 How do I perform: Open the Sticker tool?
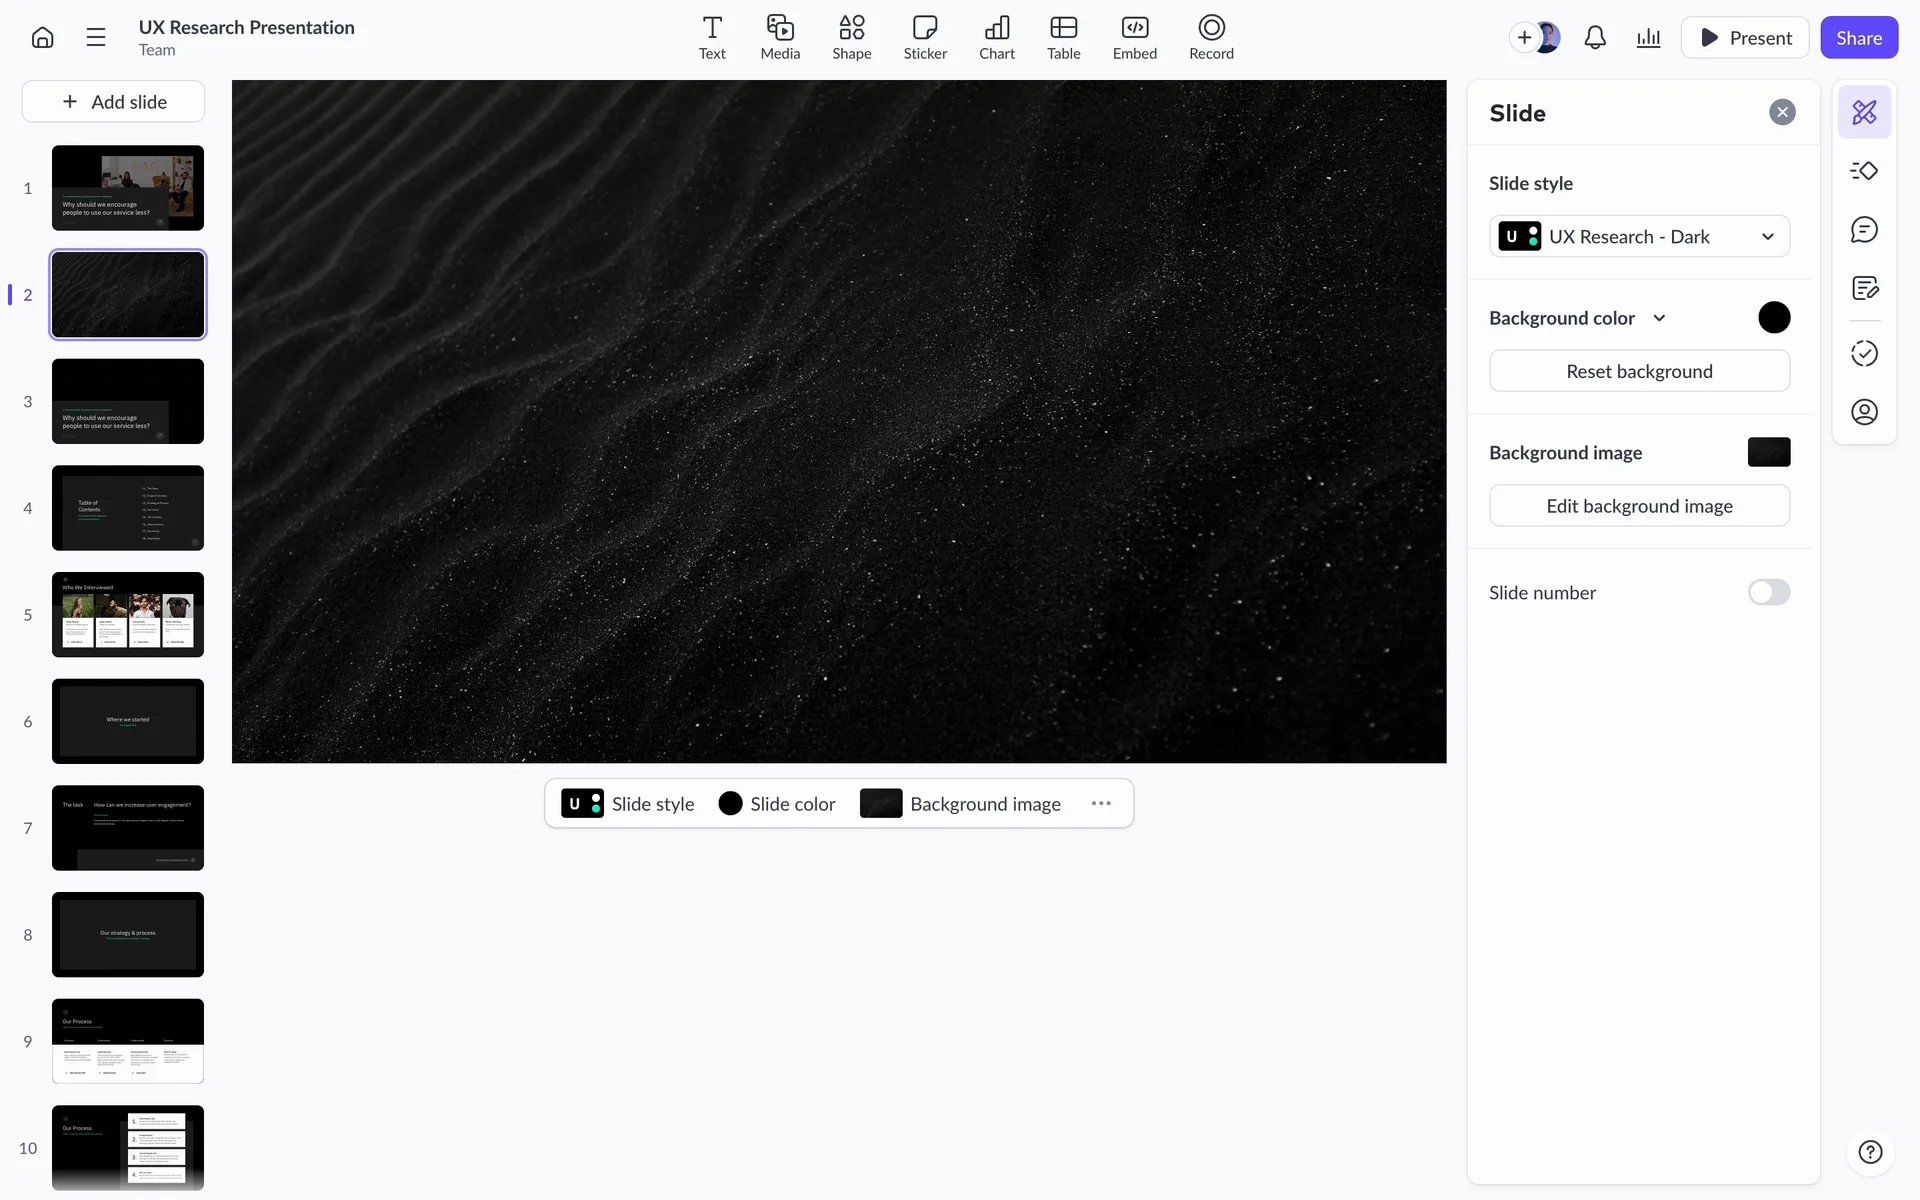click(924, 38)
